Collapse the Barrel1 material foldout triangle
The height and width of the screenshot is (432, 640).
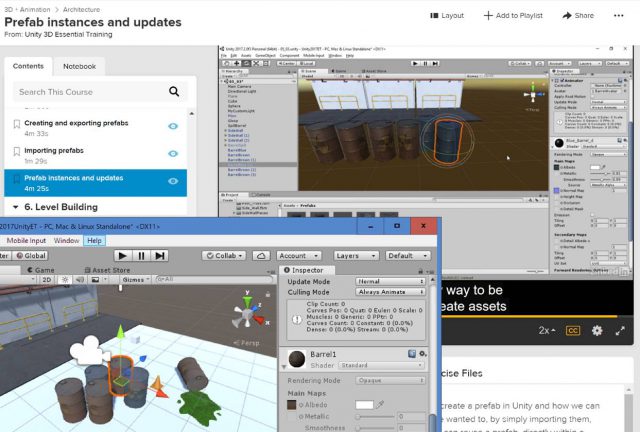[284, 367]
